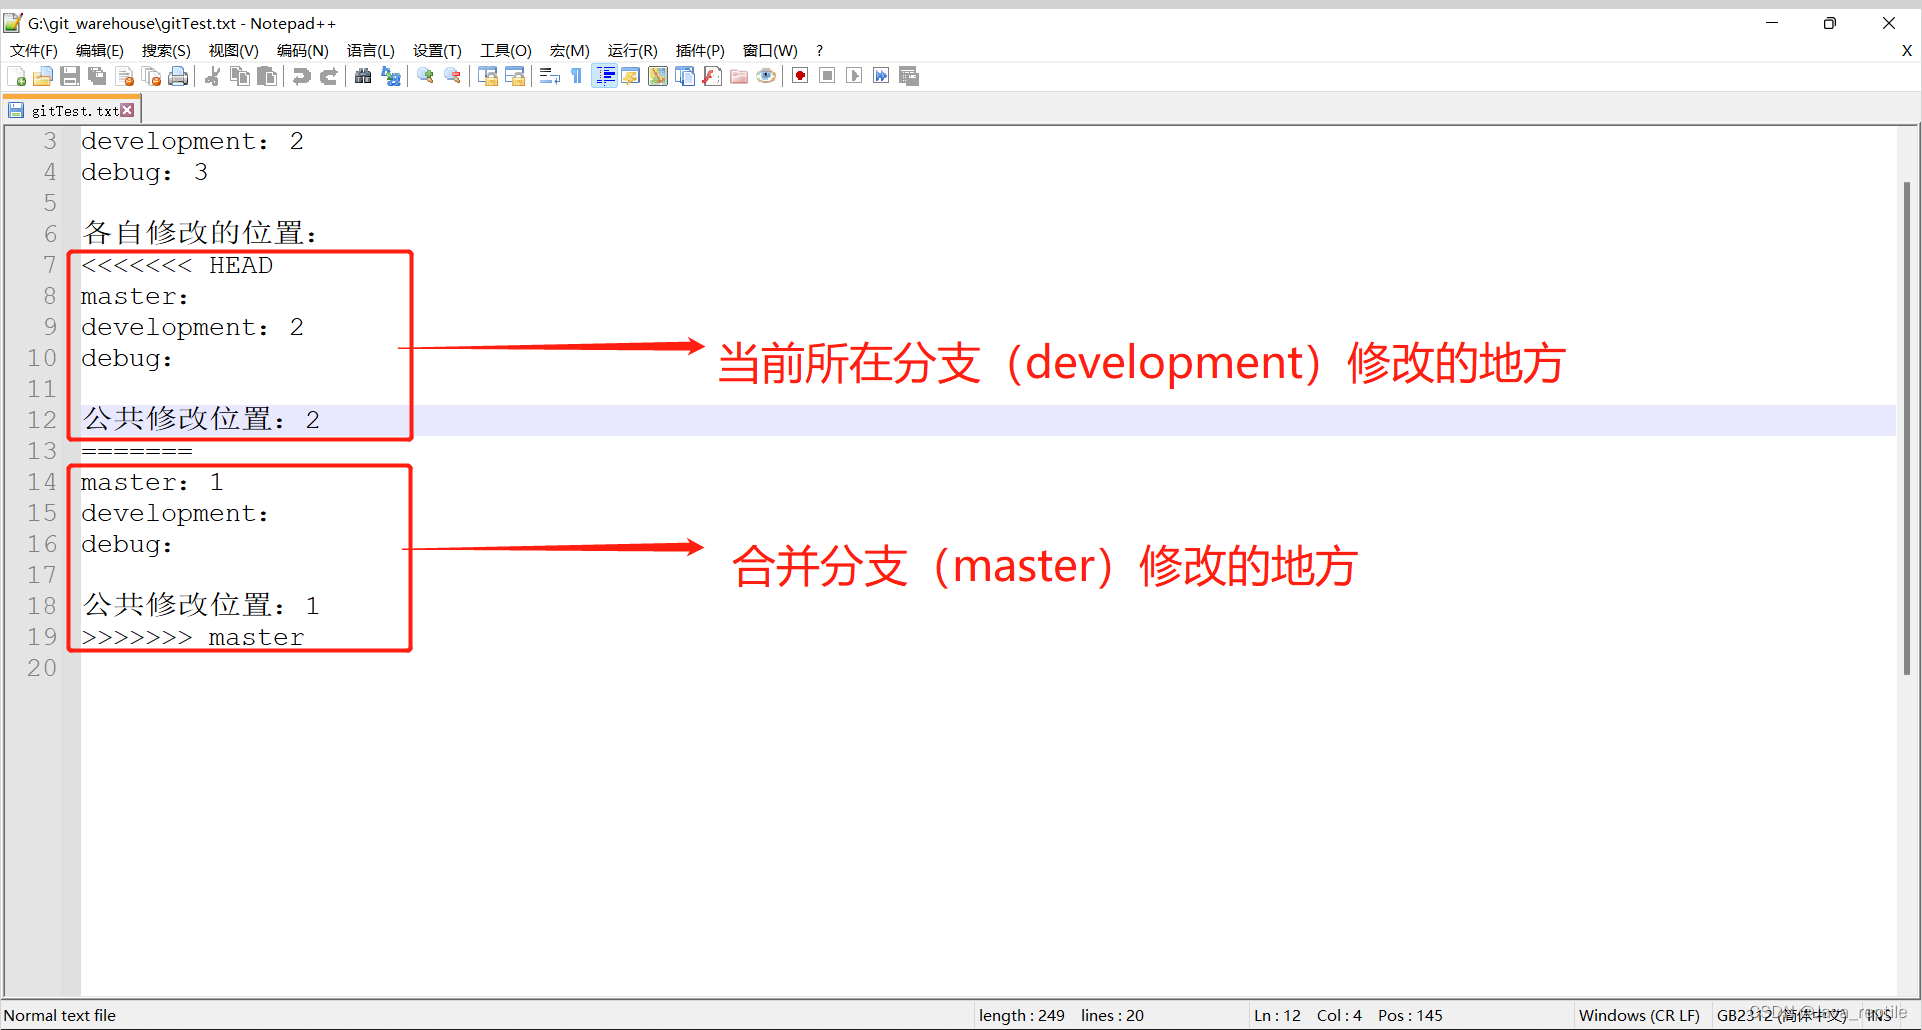Click the 'master: 1' line text
This screenshot has height=1030, width=1922.
(x=152, y=482)
